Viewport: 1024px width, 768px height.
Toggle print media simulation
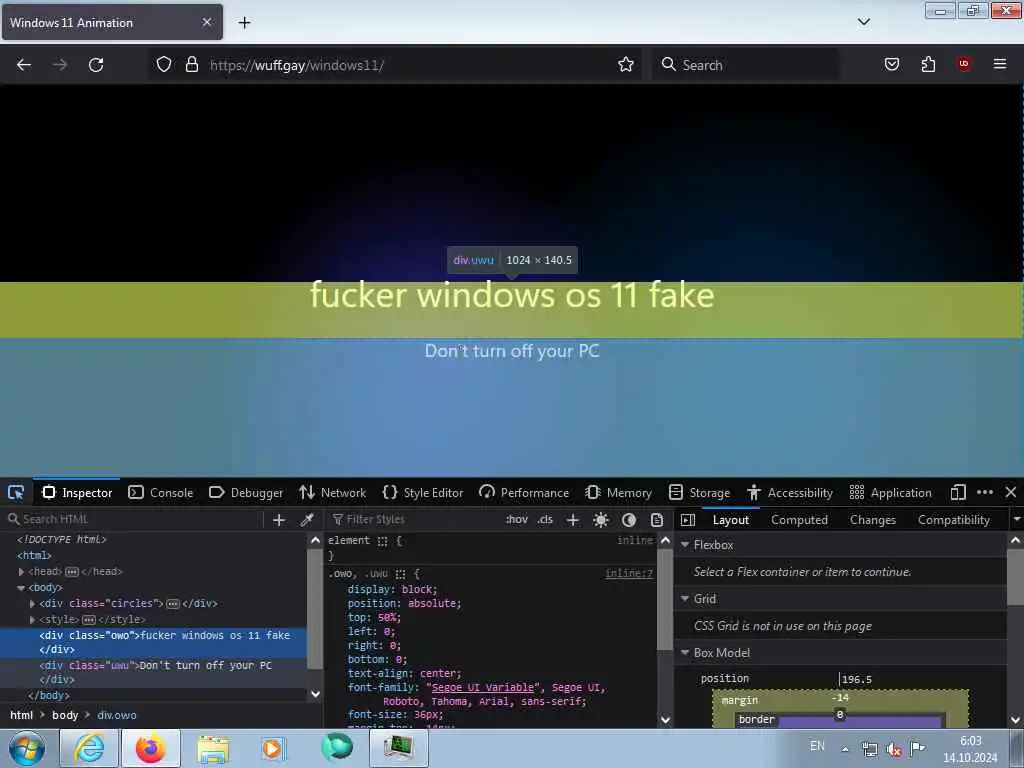click(657, 520)
